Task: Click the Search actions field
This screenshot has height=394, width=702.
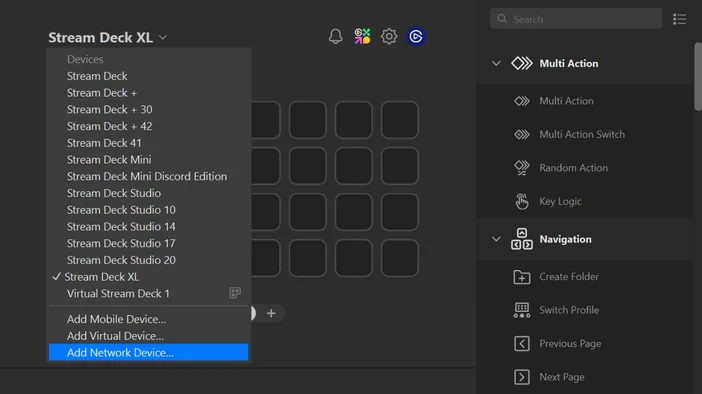Action: click(x=576, y=19)
